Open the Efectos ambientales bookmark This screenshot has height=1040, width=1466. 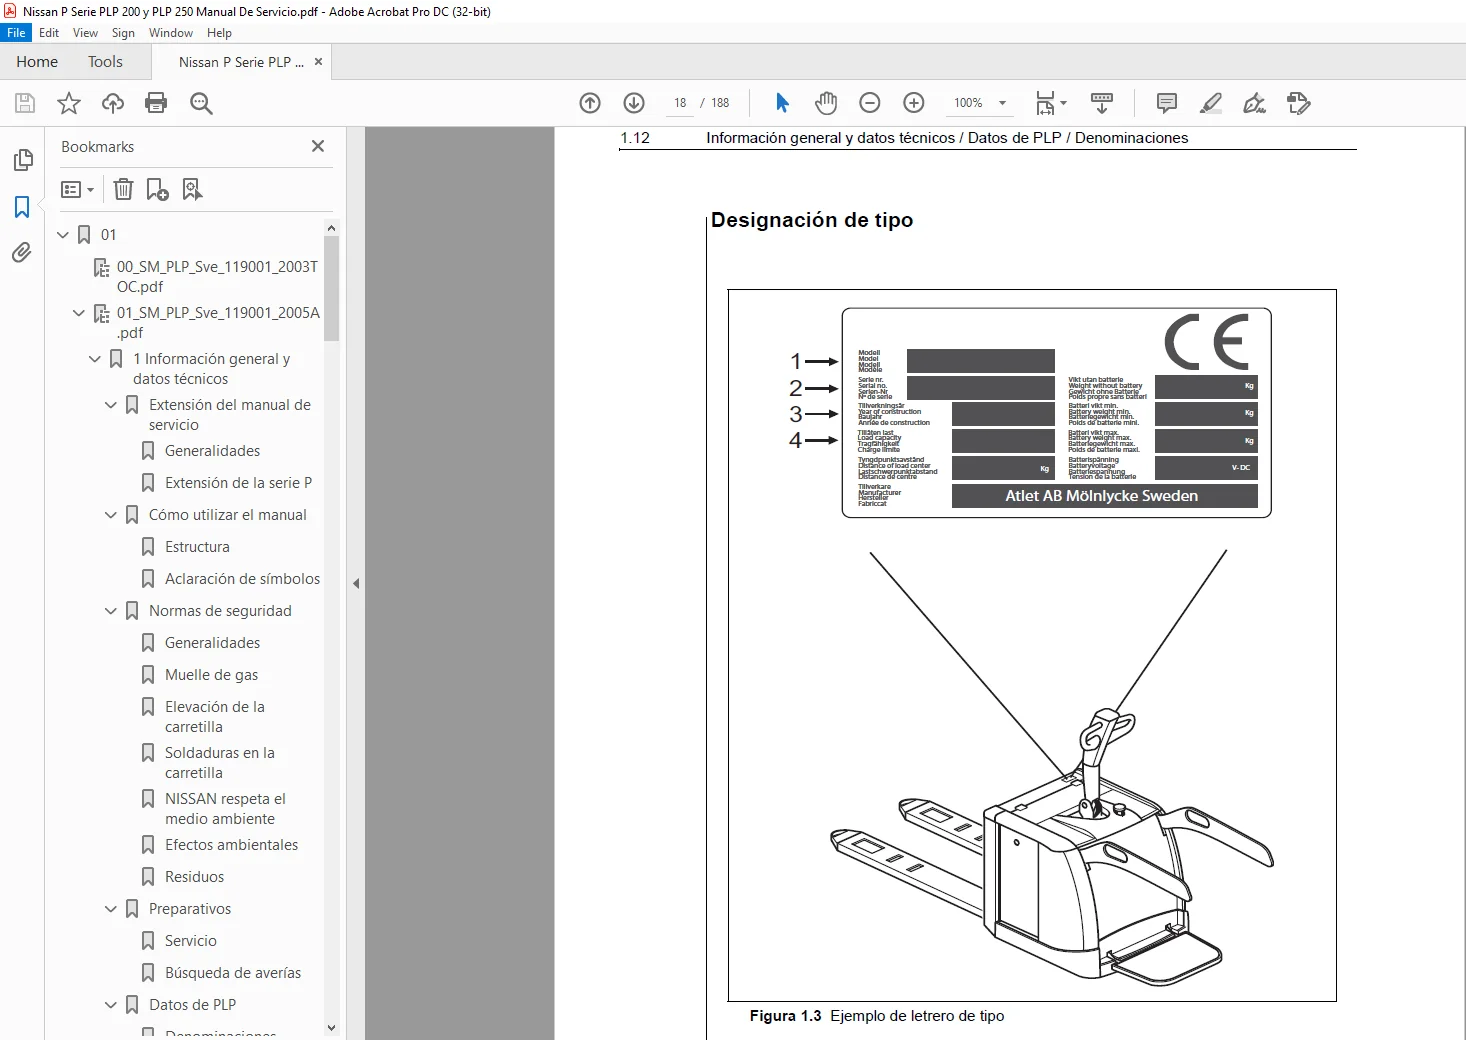pyautogui.click(x=231, y=845)
